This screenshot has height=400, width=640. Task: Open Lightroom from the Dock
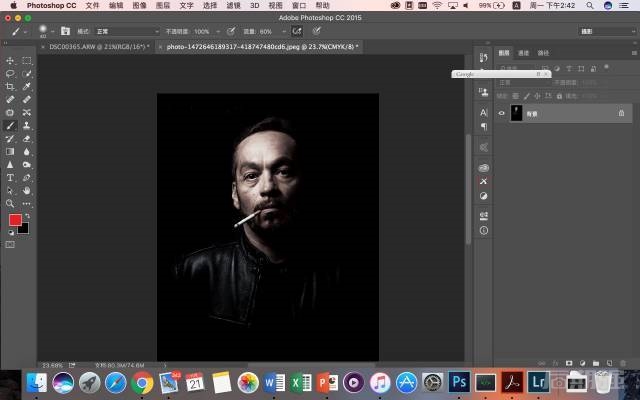coord(539,382)
